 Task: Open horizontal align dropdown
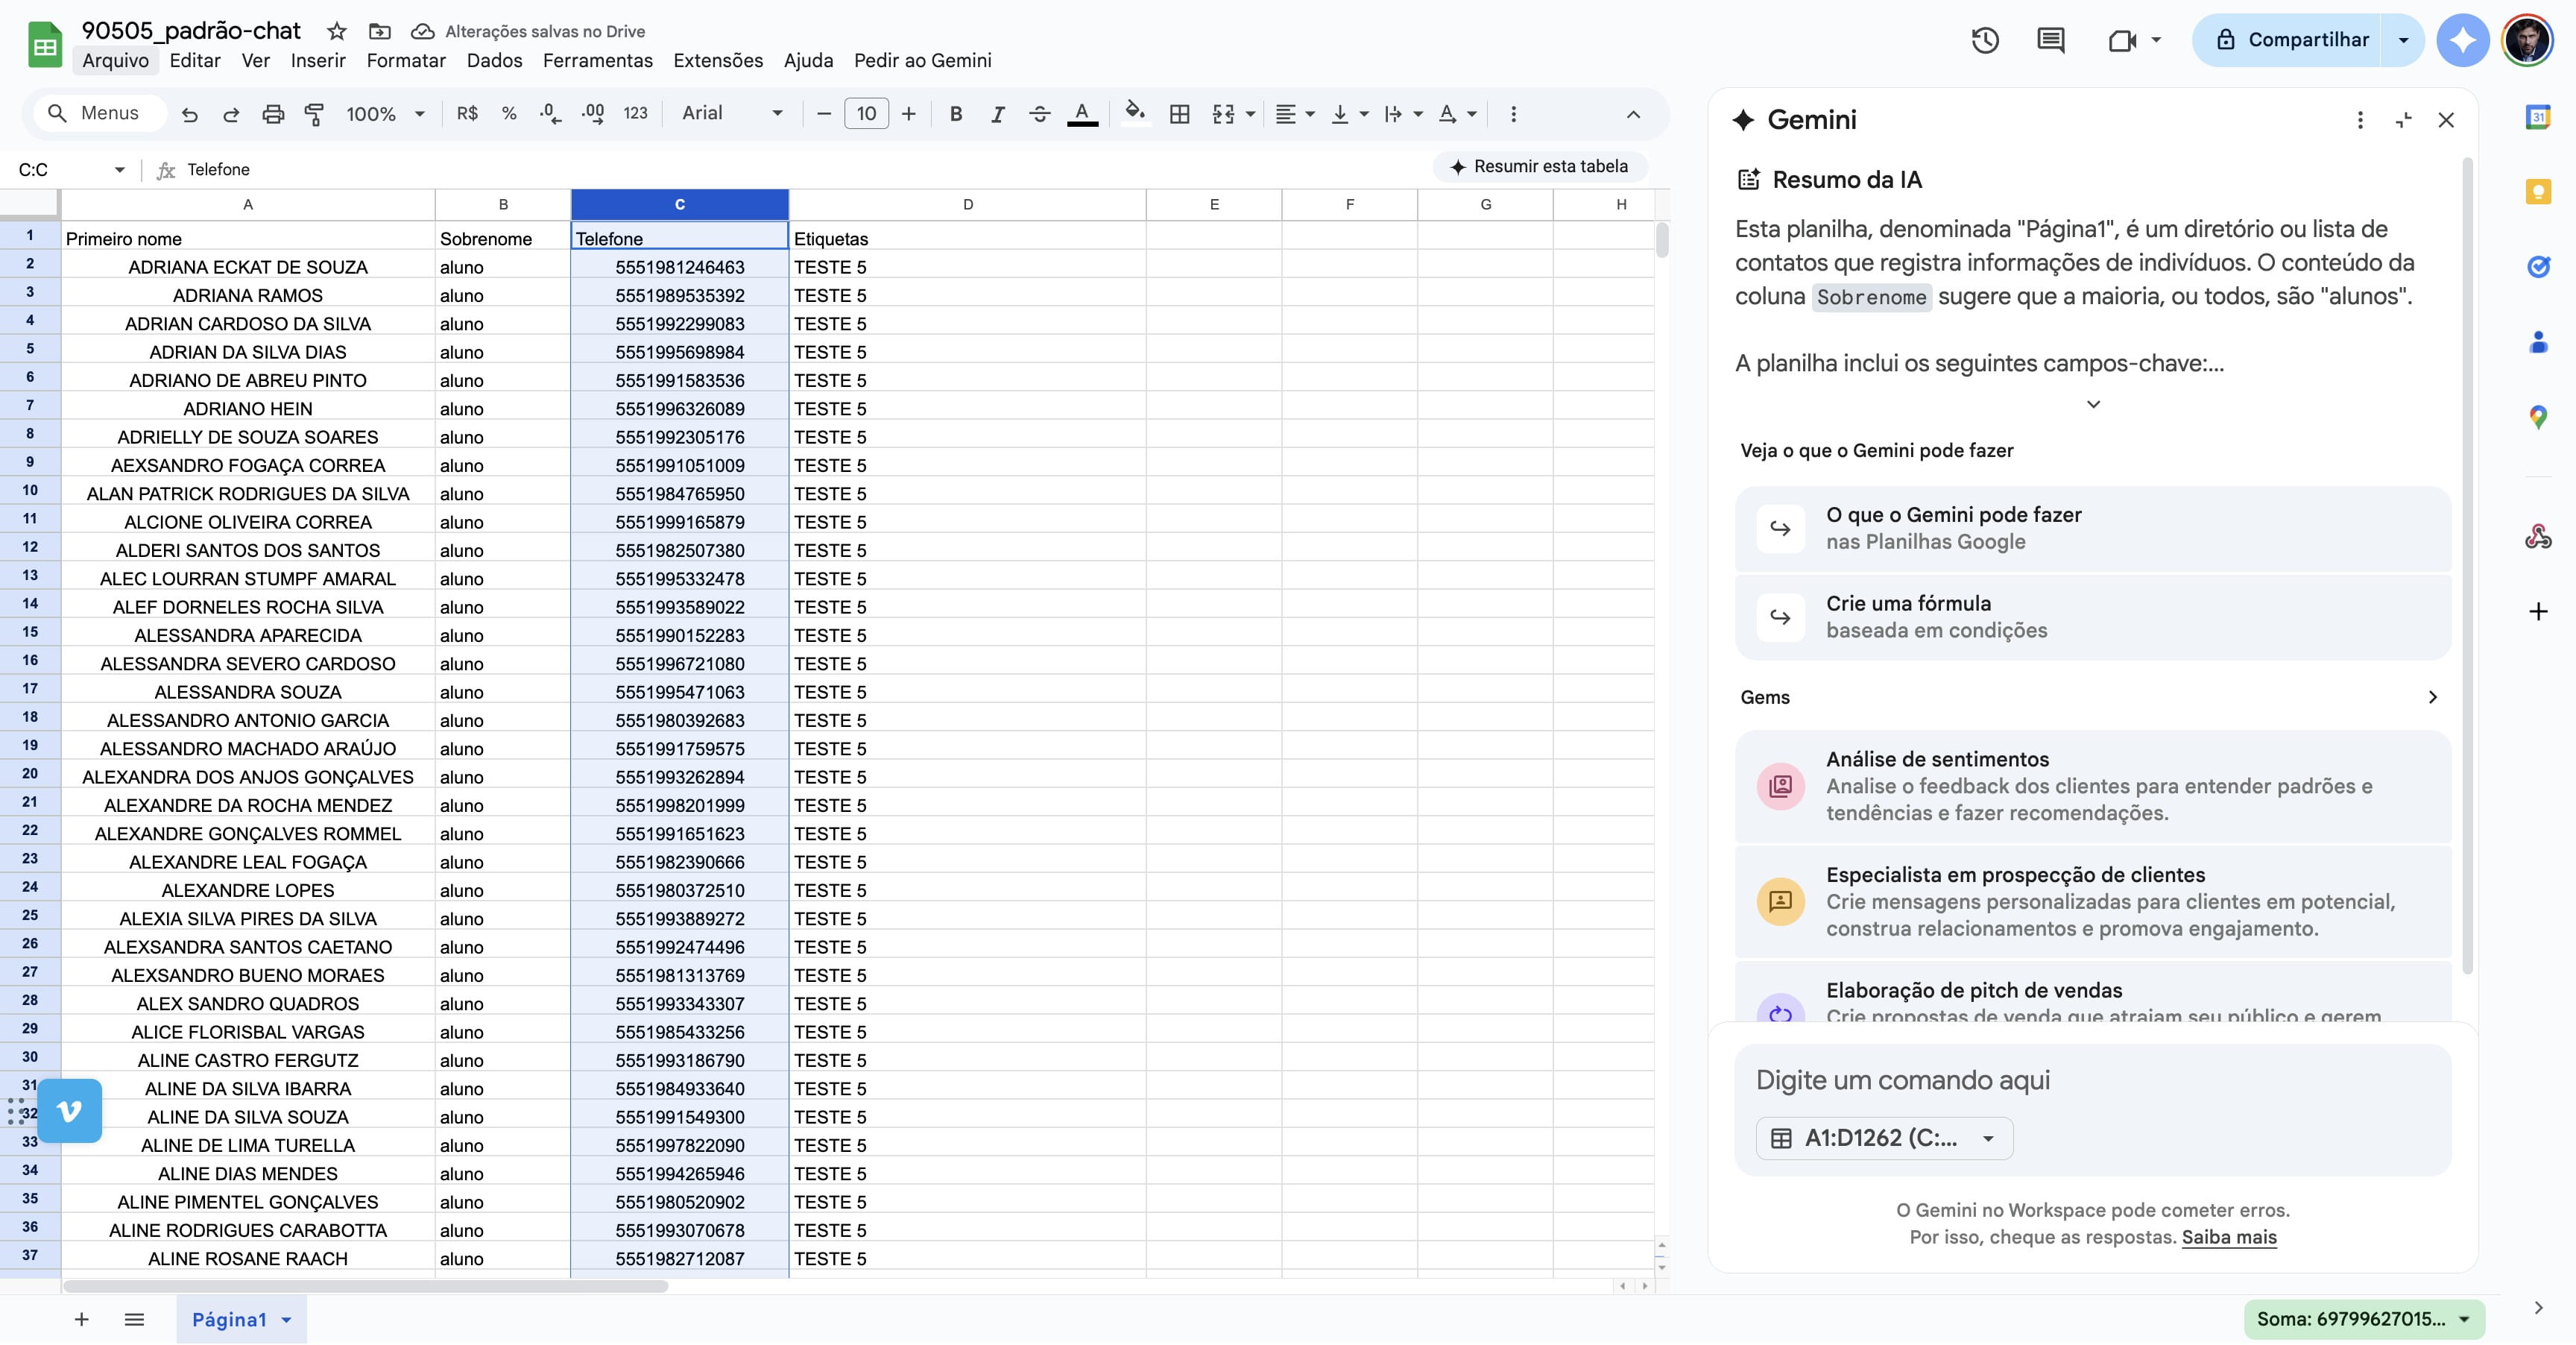pyautogui.click(x=1296, y=114)
